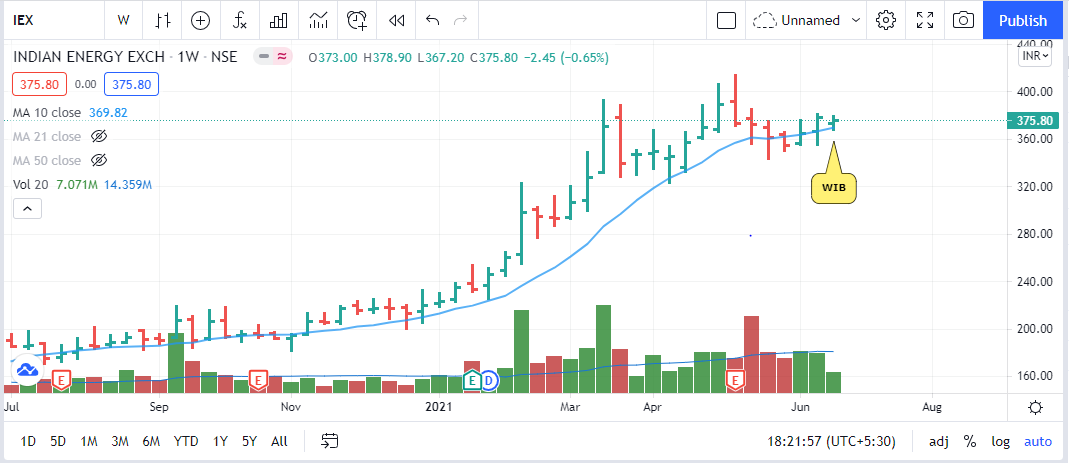Image resolution: width=1069 pixels, height=463 pixels.
Task: Click the earnings E marker near November
Action: pos(258,380)
